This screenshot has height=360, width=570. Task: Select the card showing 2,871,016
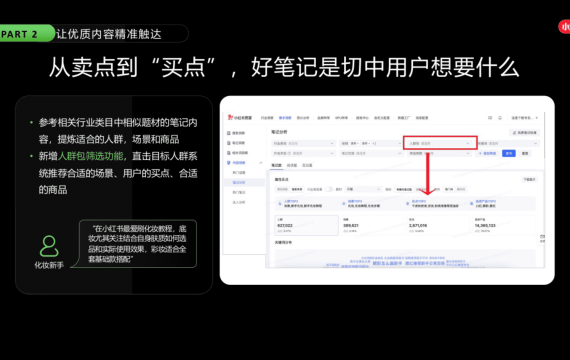tap(437, 225)
